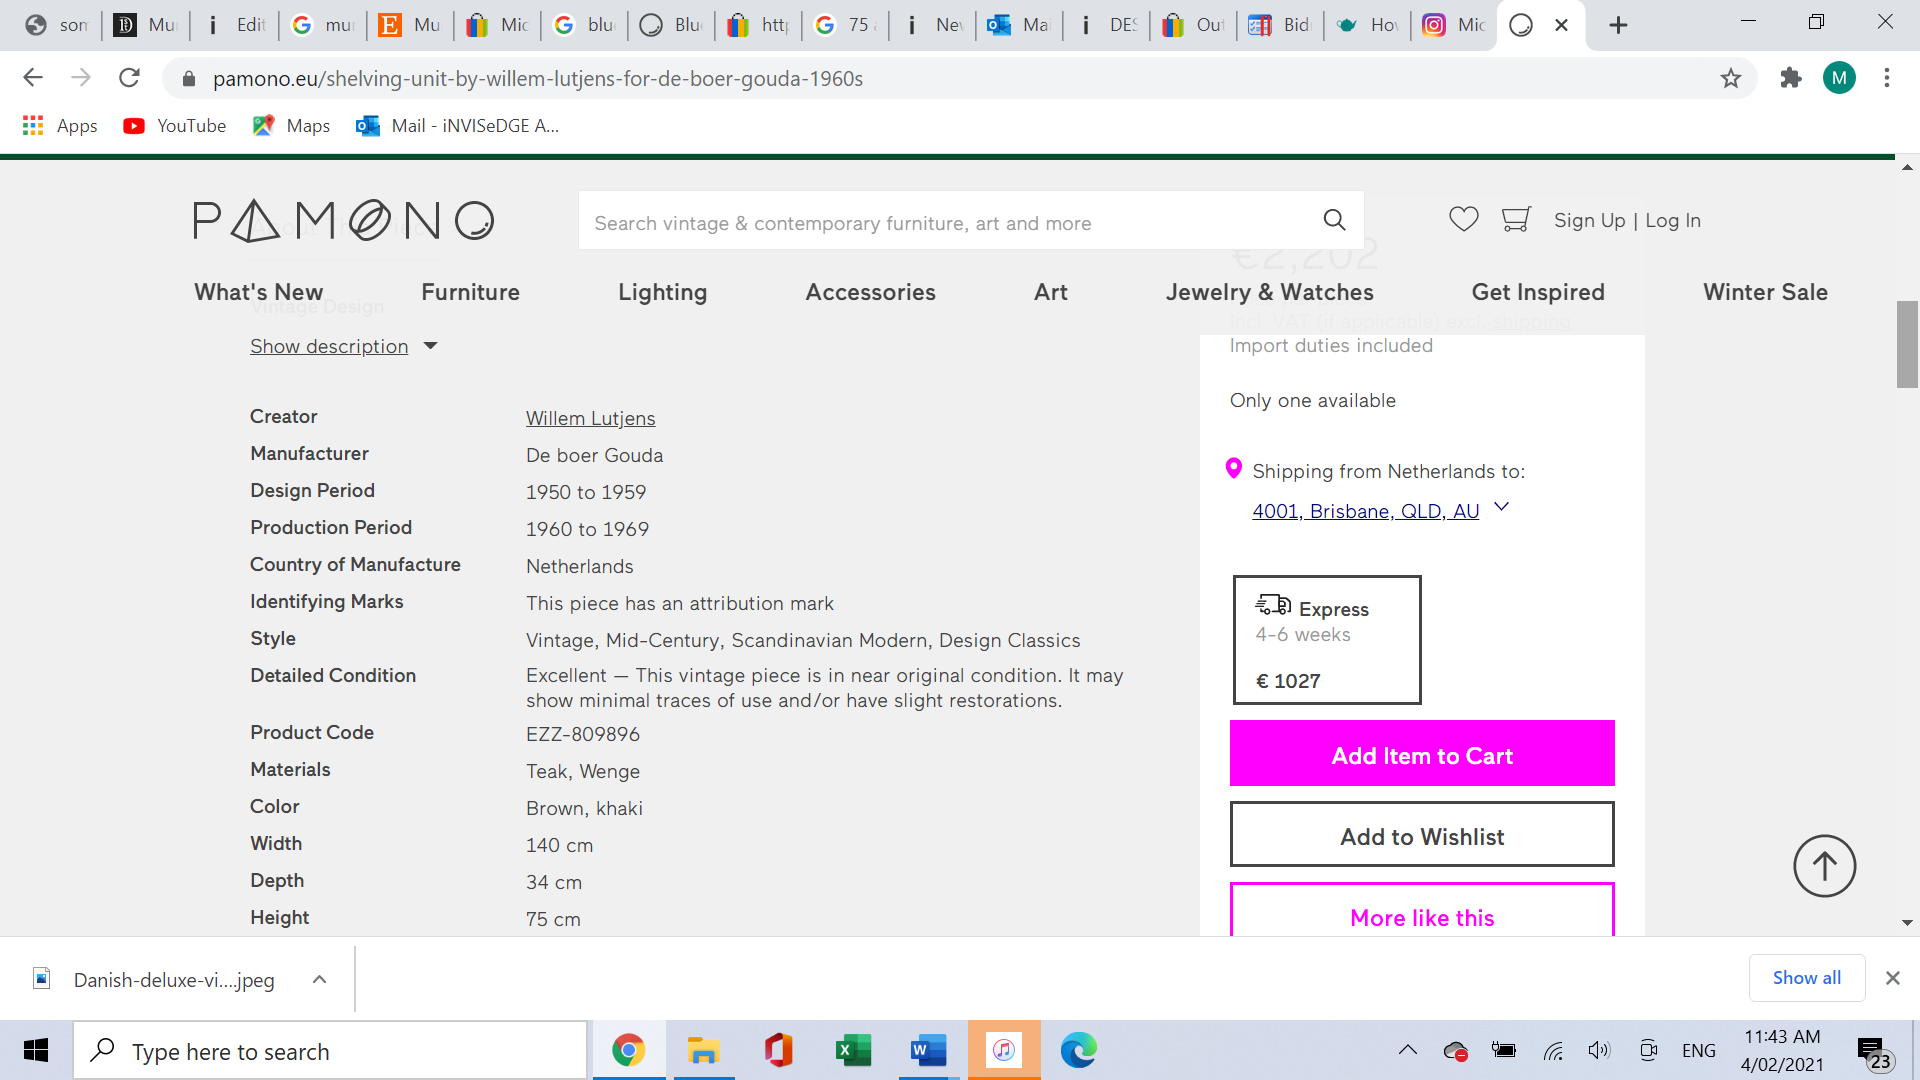Viewport: 1920px width, 1080px height.
Task: Open the What's New menu
Action: click(258, 292)
